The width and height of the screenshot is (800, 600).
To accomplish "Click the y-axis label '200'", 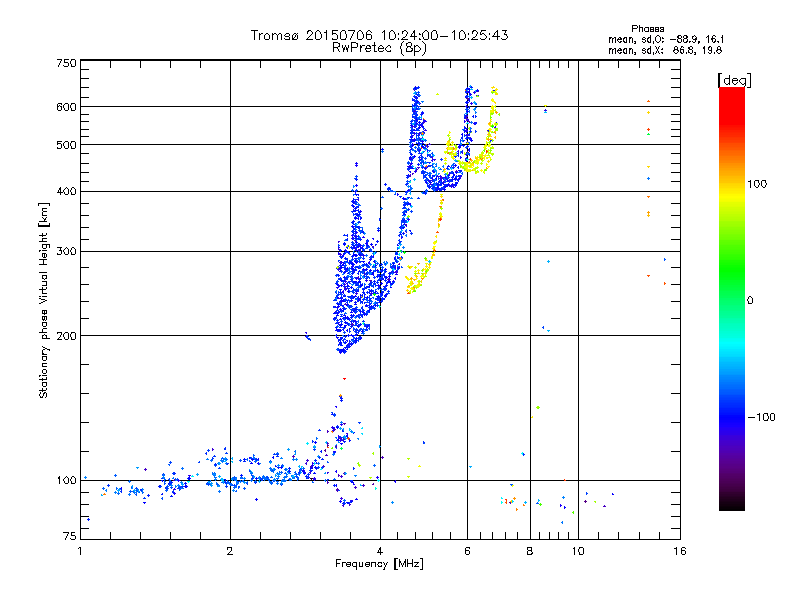I will [66, 336].
